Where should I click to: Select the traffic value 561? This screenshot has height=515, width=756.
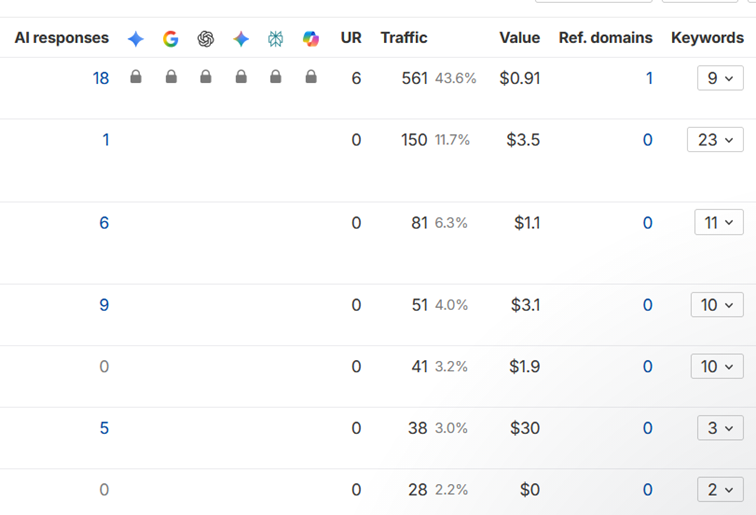pyautogui.click(x=415, y=78)
